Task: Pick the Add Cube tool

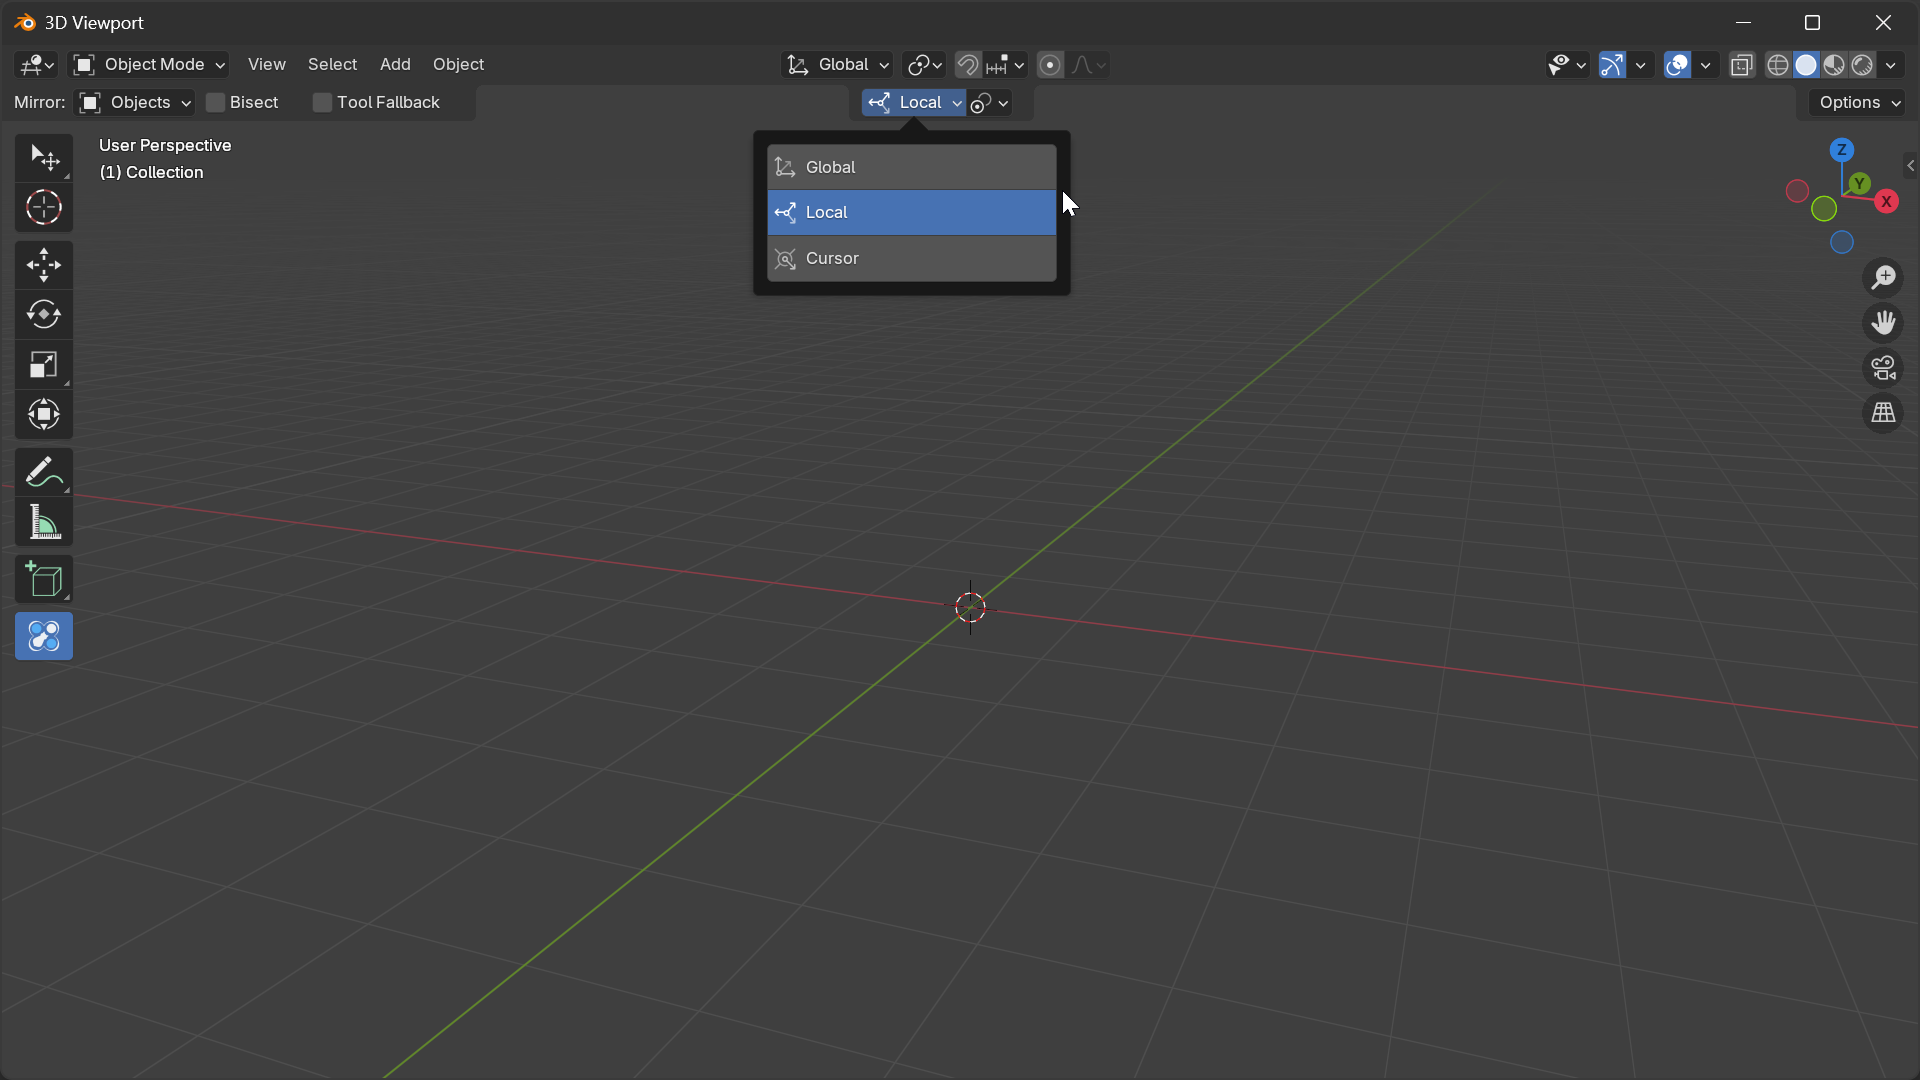Action: (43, 580)
